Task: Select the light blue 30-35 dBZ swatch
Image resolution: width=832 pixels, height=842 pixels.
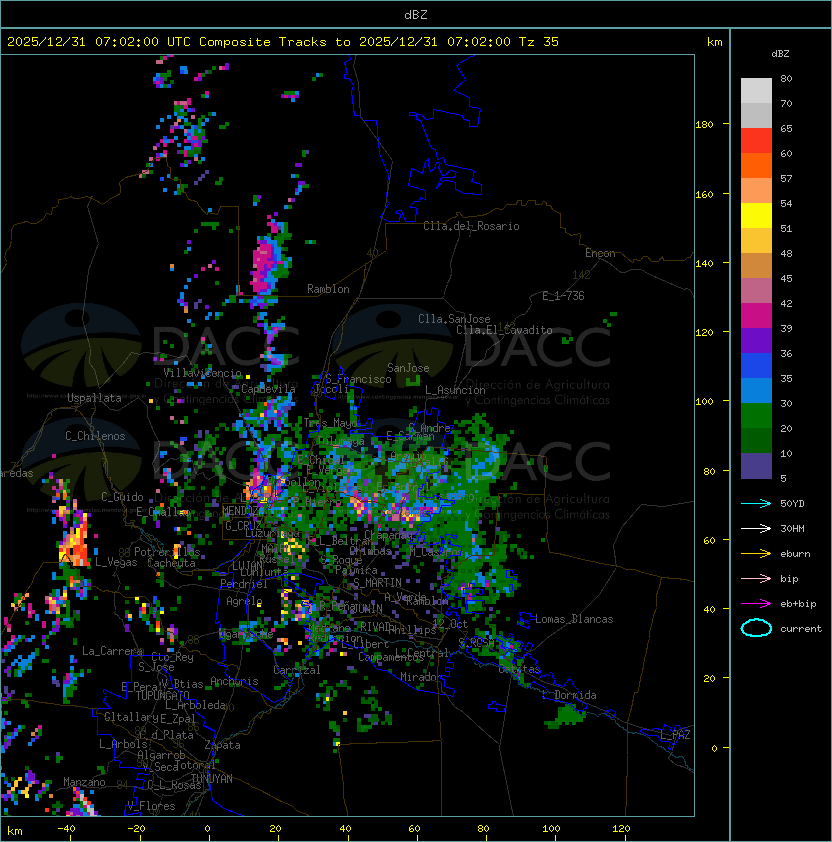Action: 756,391
